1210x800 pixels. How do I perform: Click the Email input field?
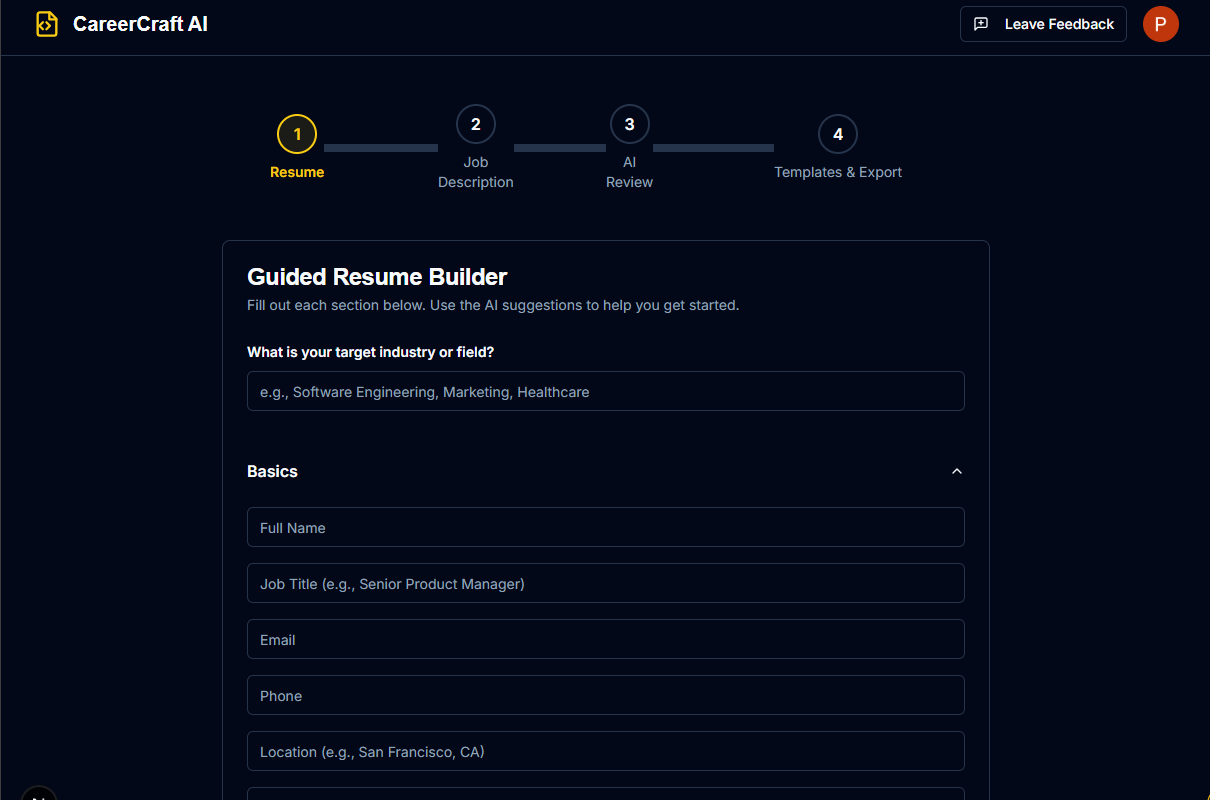[x=605, y=640]
